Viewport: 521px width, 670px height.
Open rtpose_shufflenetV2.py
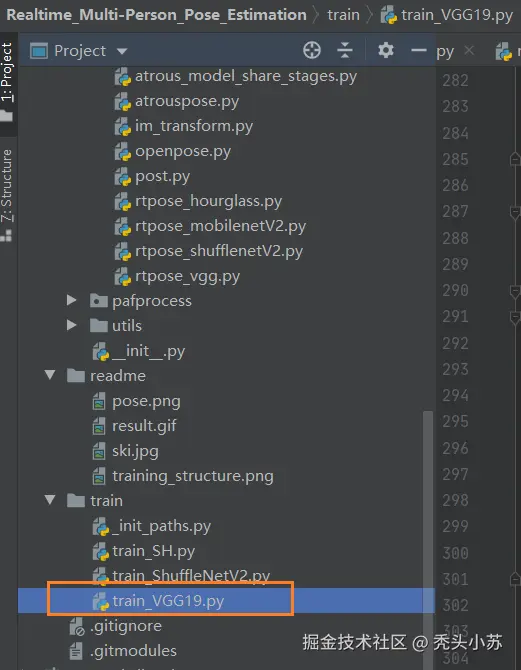click(x=219, y=251)
